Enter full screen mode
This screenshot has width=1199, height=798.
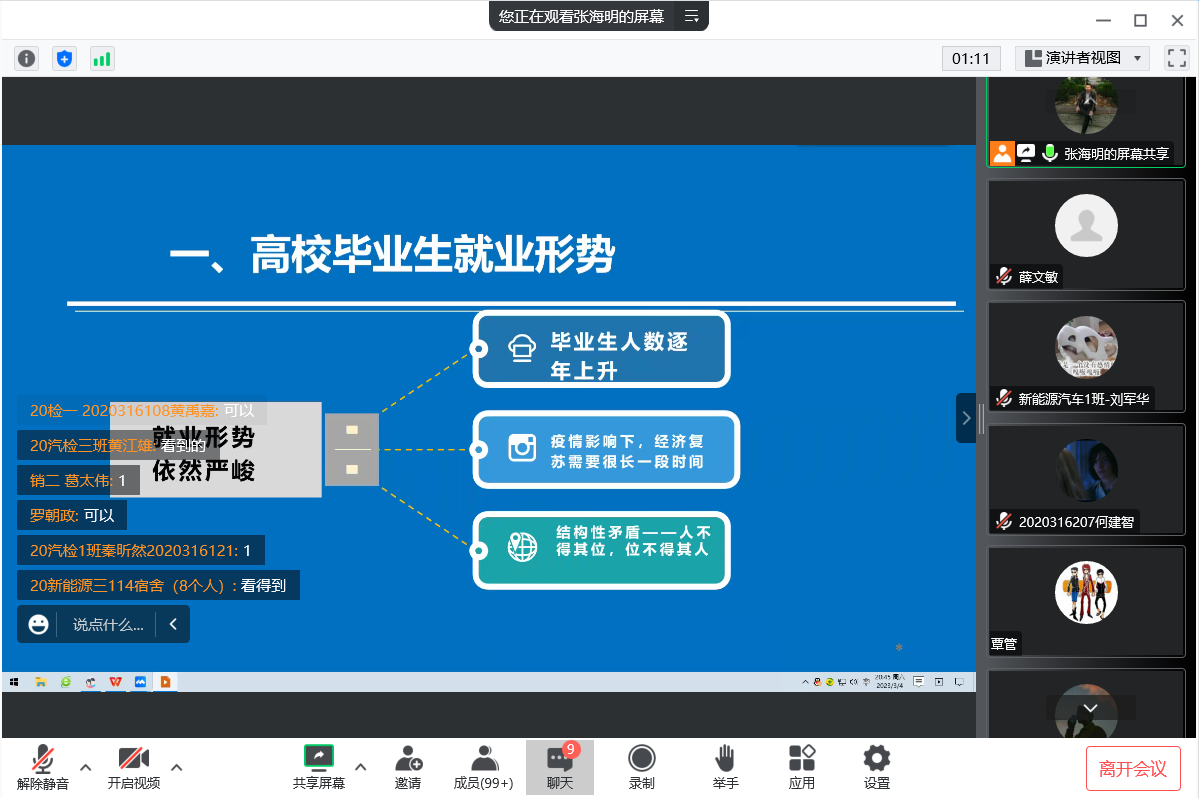pos(1177,58)
